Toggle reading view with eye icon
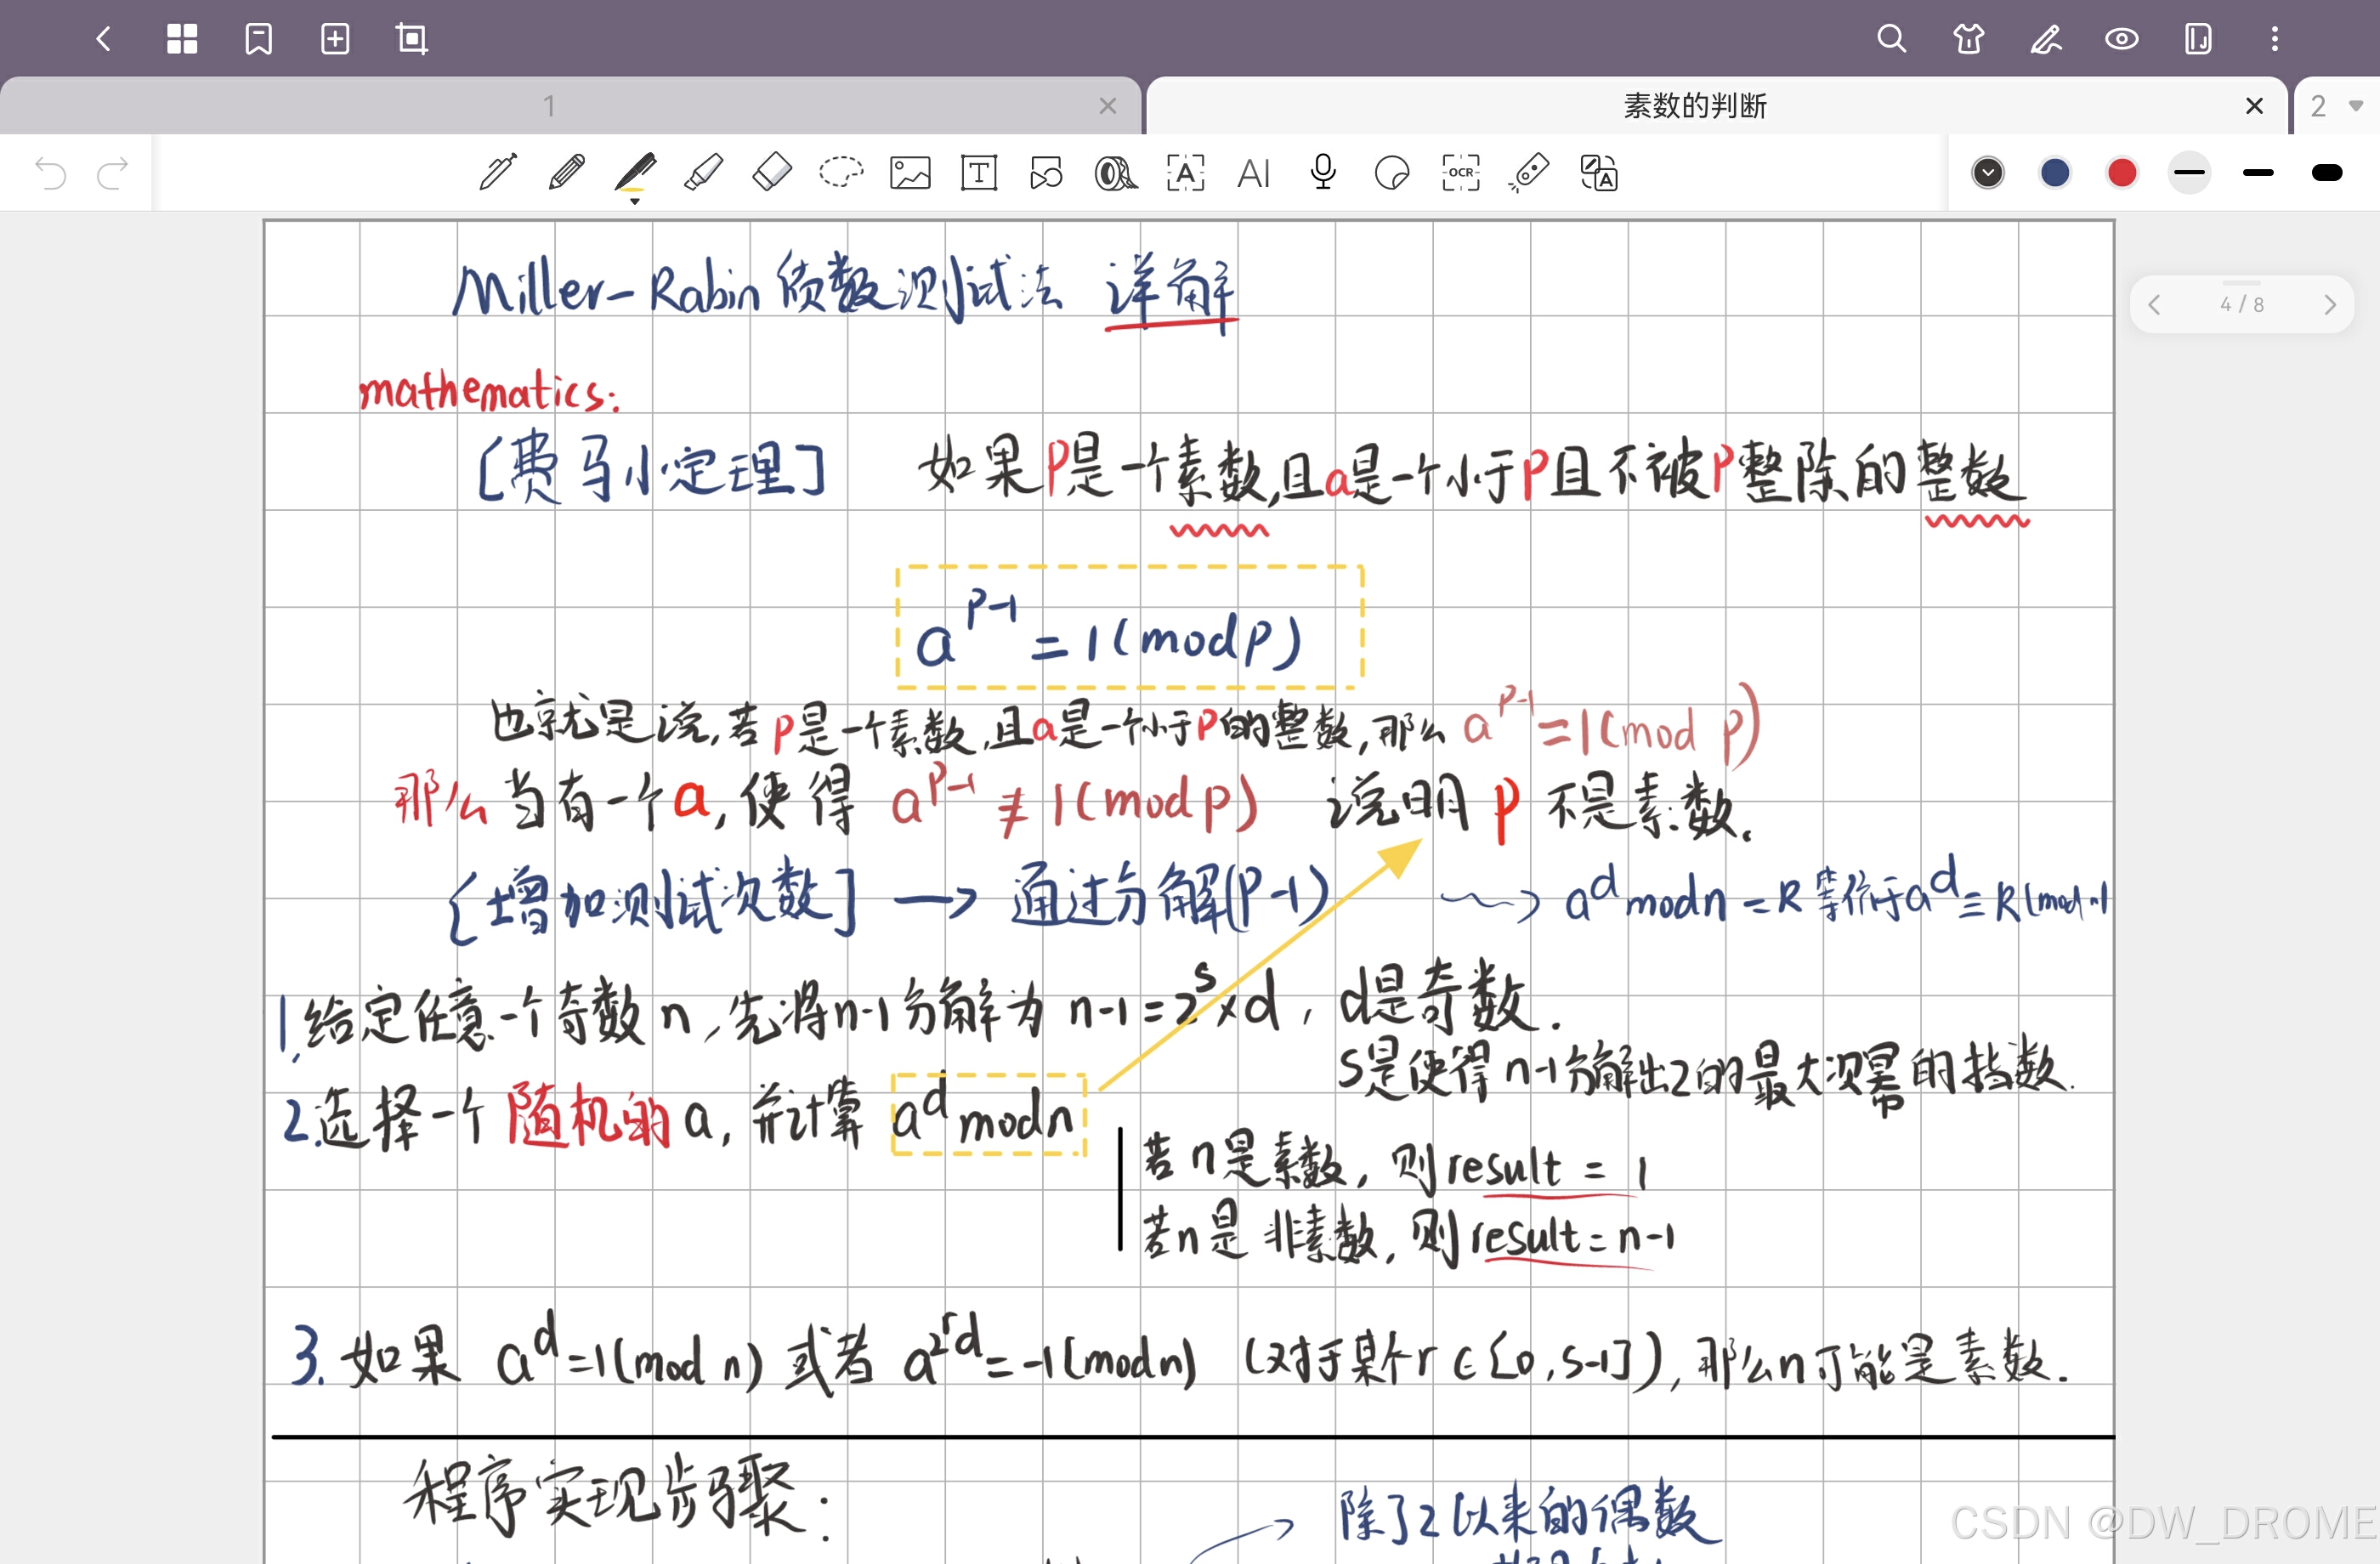 point(2121,39)
